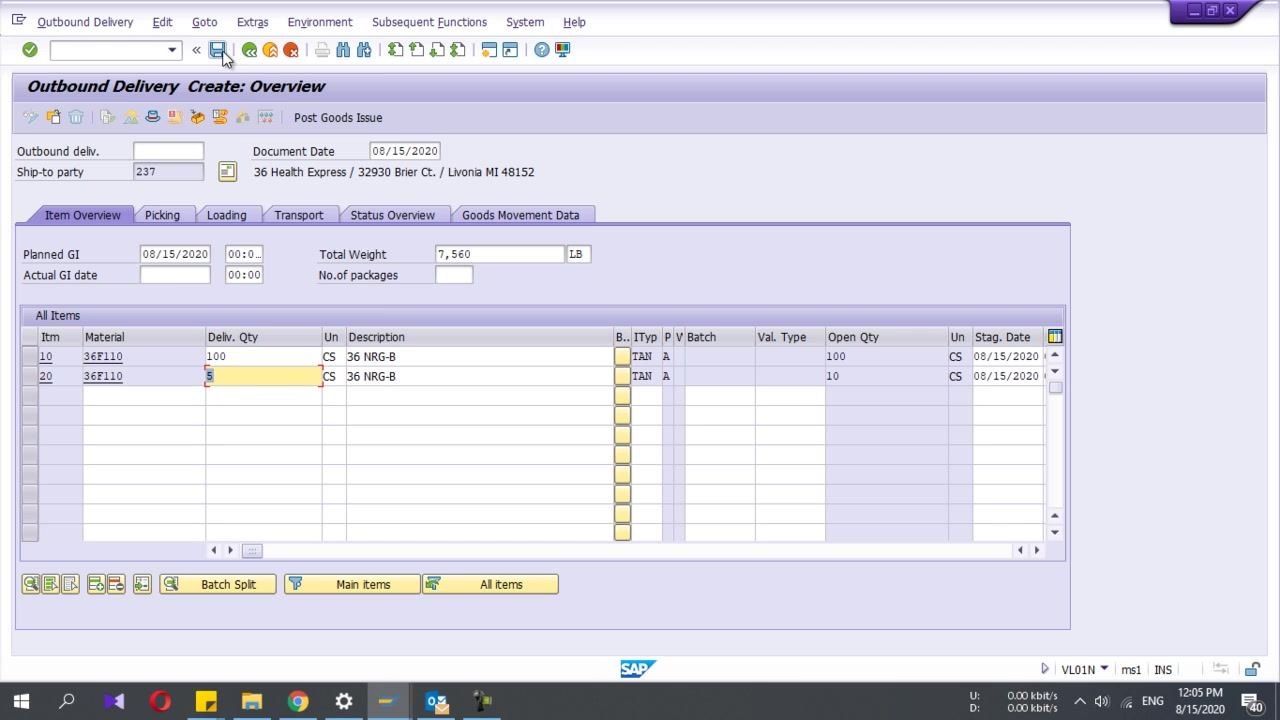Click the red Cancel icon
The image size is (1280, 720).
[291, 50]
